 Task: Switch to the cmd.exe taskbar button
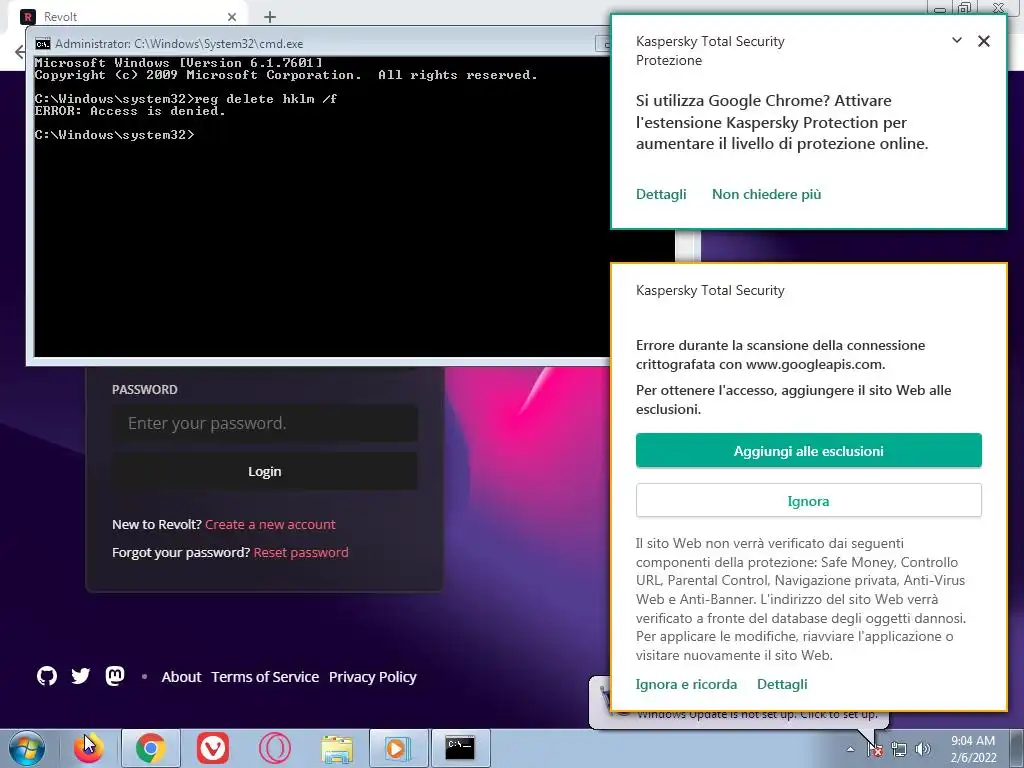coord(460,748)
